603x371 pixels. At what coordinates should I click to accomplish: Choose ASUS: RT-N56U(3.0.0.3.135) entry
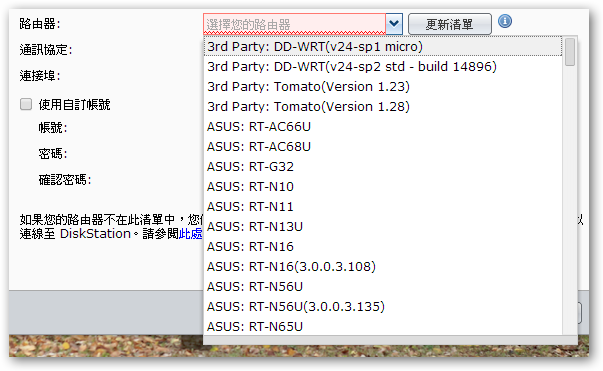pyautogui.click(x=383, y=306)
